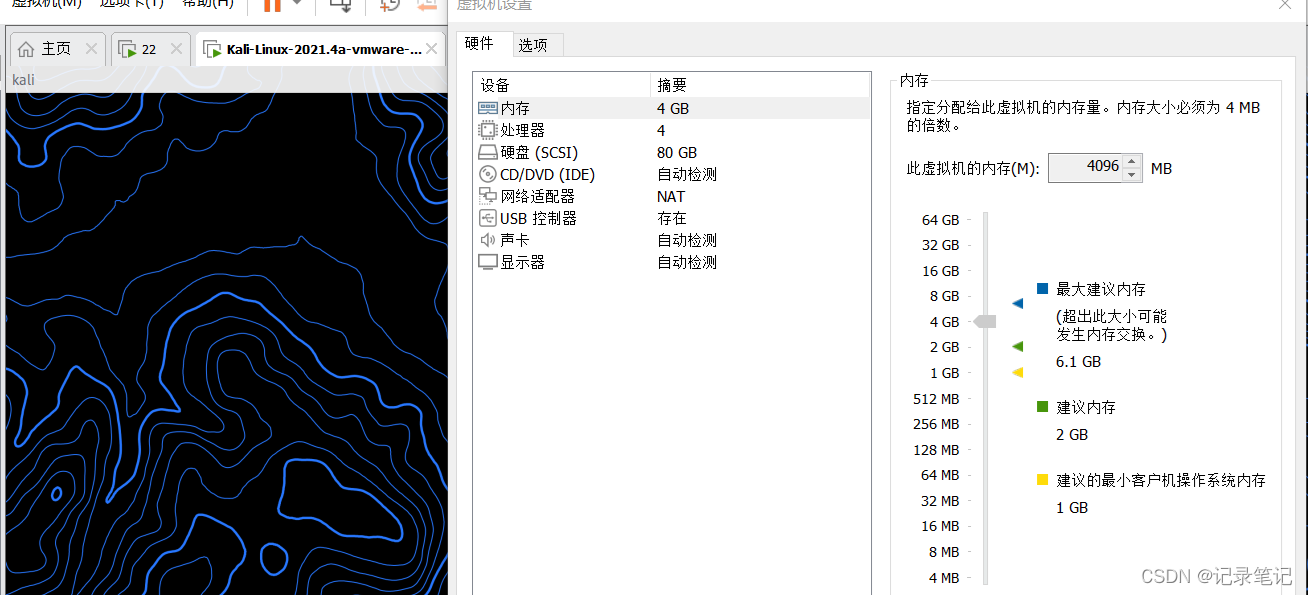Select the 硬盘 (SCSI) hard disk device
The height and width of the screenshot is (595, 1308).
click(x=530, y=152)
